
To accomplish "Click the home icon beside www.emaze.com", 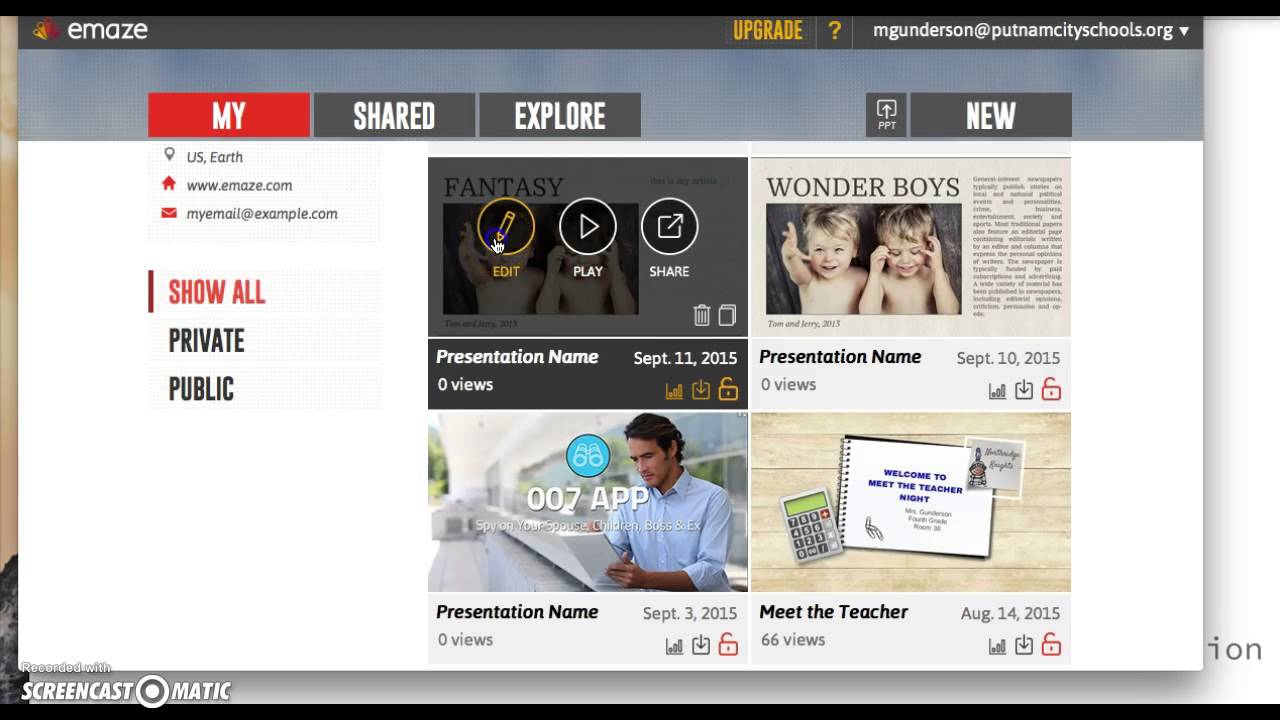I will tap(169, 184).
